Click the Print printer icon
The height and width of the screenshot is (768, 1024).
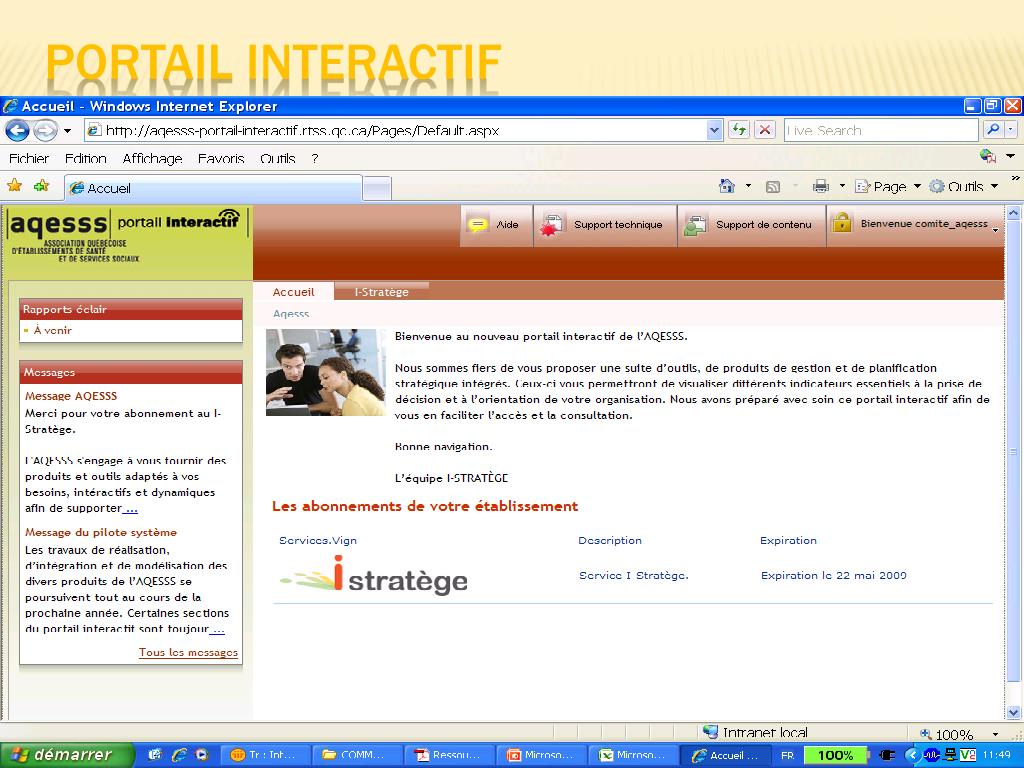(821, 187)
